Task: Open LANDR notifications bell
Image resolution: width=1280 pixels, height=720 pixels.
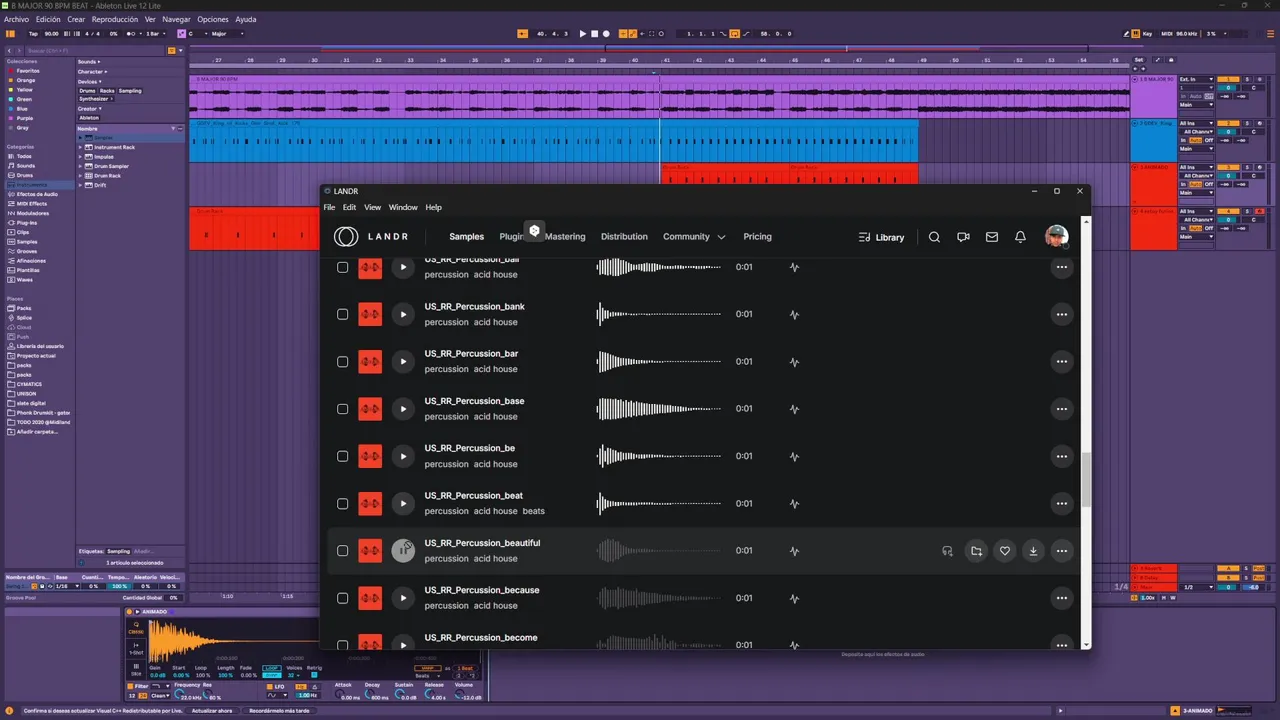Action: [x=1020, y=237]
